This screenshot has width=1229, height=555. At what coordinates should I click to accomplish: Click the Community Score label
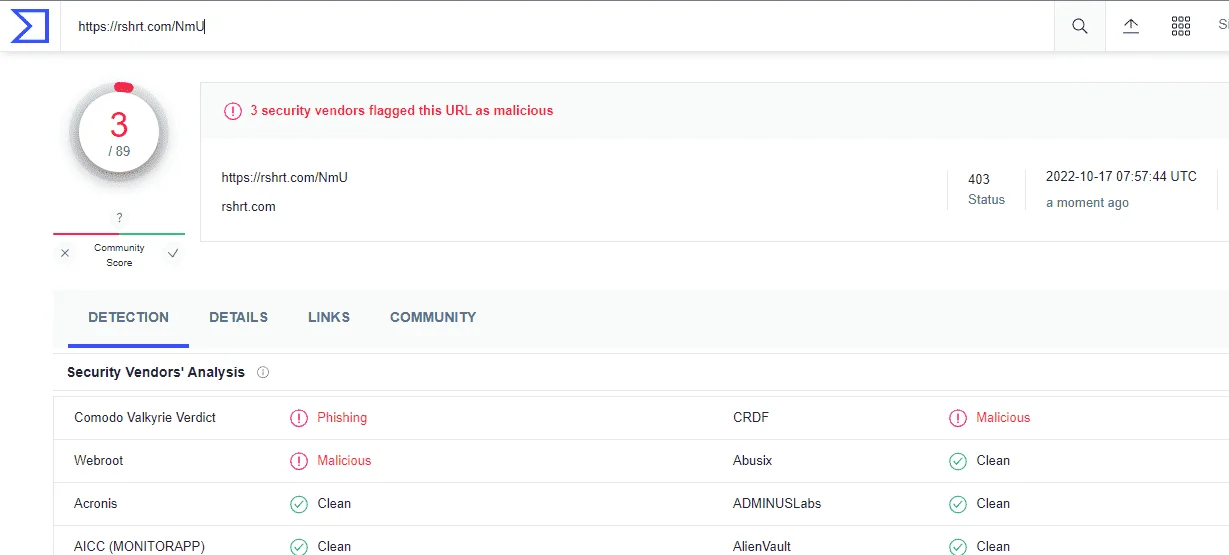(119, 255)
